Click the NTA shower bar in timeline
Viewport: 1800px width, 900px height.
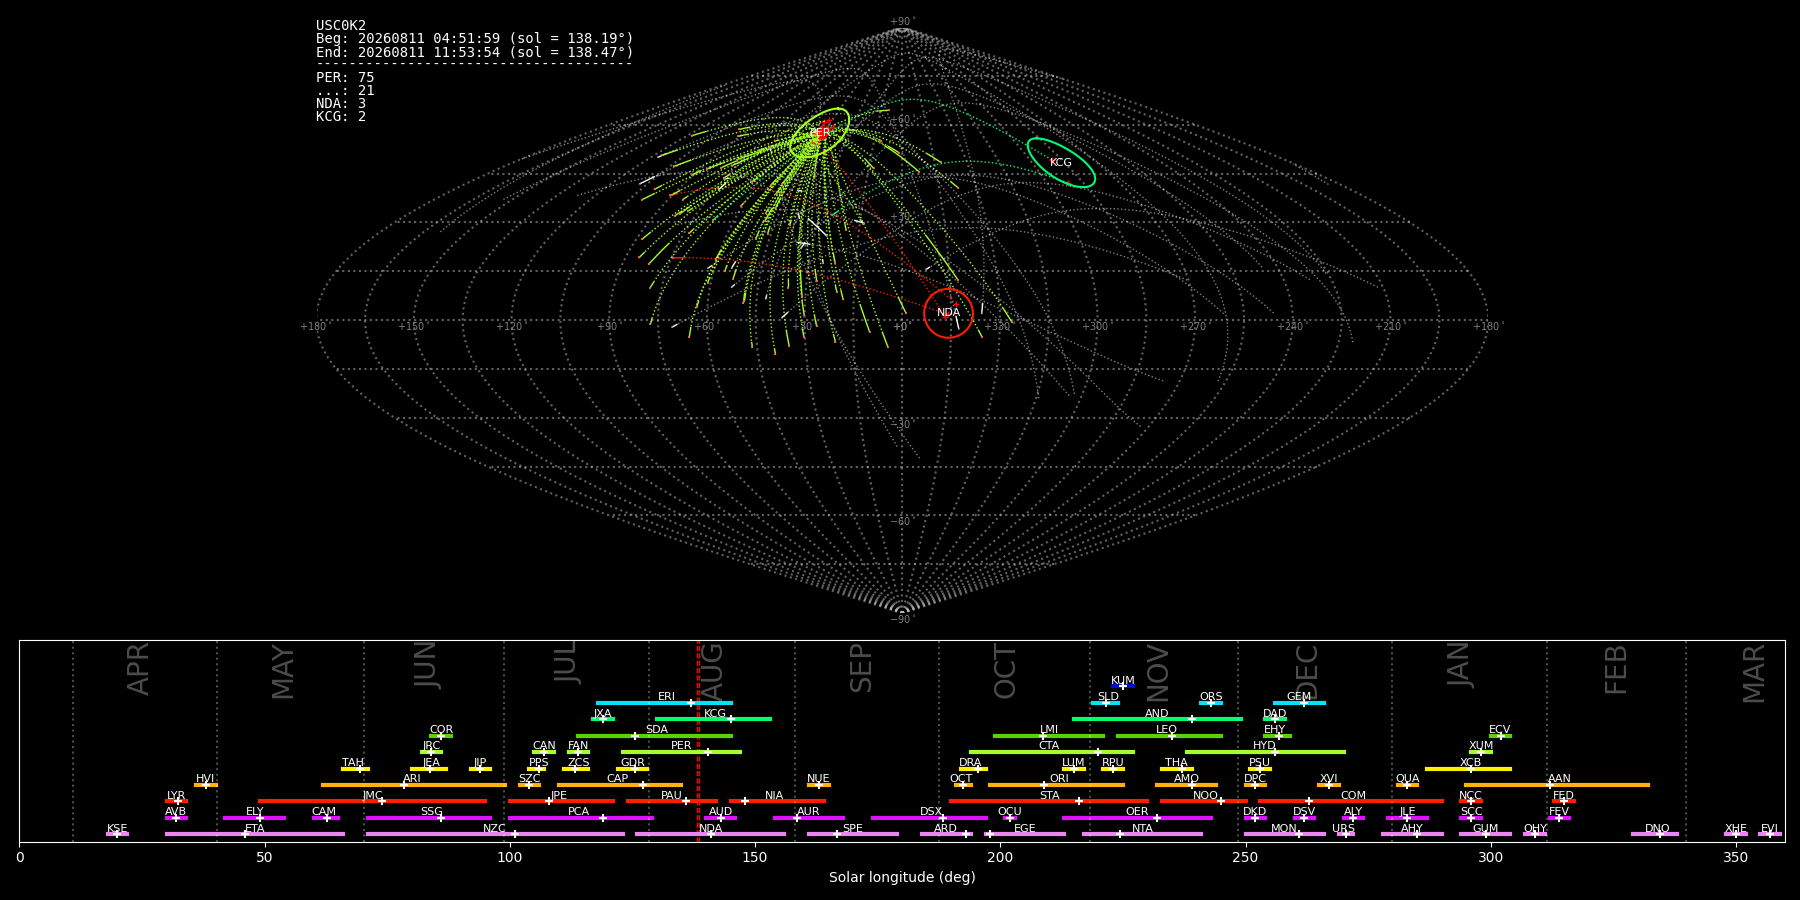tap(1142, 834)
